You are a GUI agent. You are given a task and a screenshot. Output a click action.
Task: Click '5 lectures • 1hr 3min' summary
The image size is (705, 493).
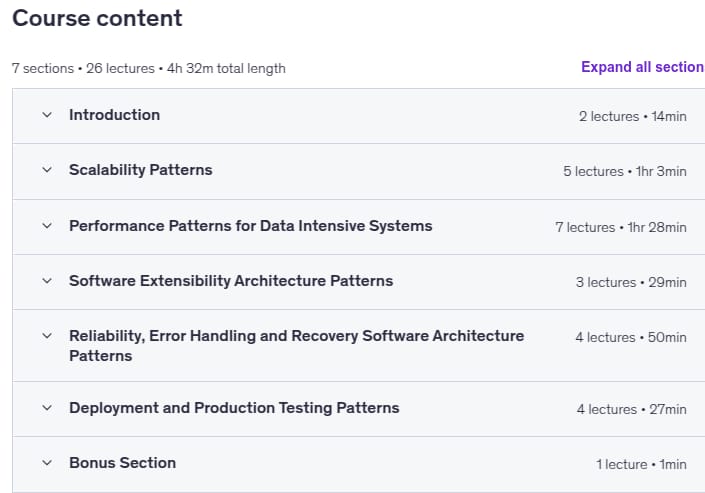pyautogui.click(x=625, y=171)
